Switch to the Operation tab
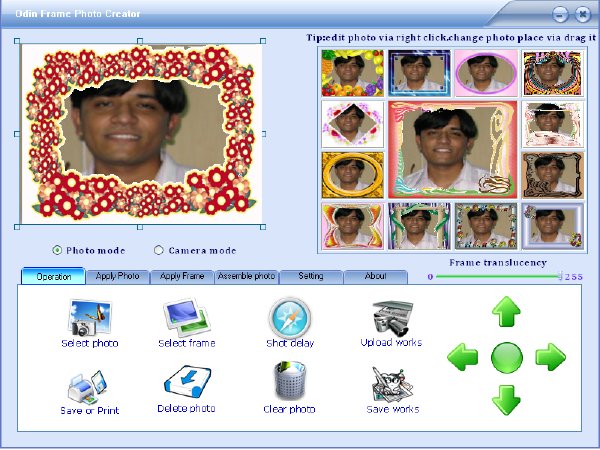 tap(53, 276)
